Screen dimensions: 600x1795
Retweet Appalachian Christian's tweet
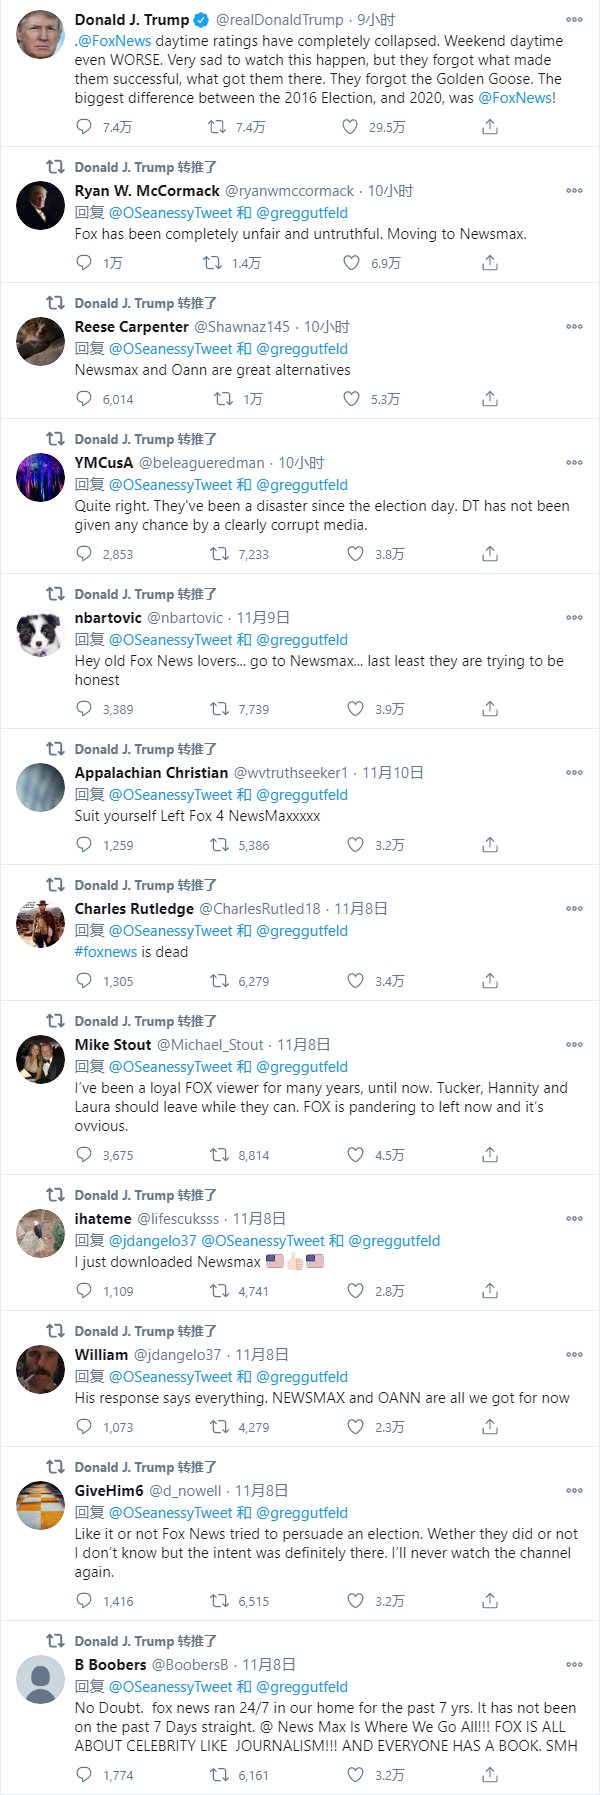[x=219, y=845]
